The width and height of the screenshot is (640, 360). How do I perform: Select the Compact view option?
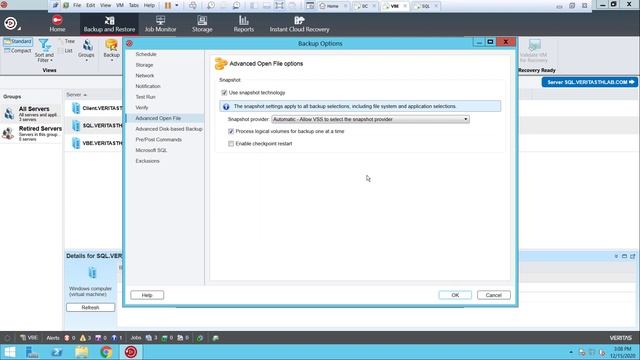pyautogui.click(x=18, y=51)
